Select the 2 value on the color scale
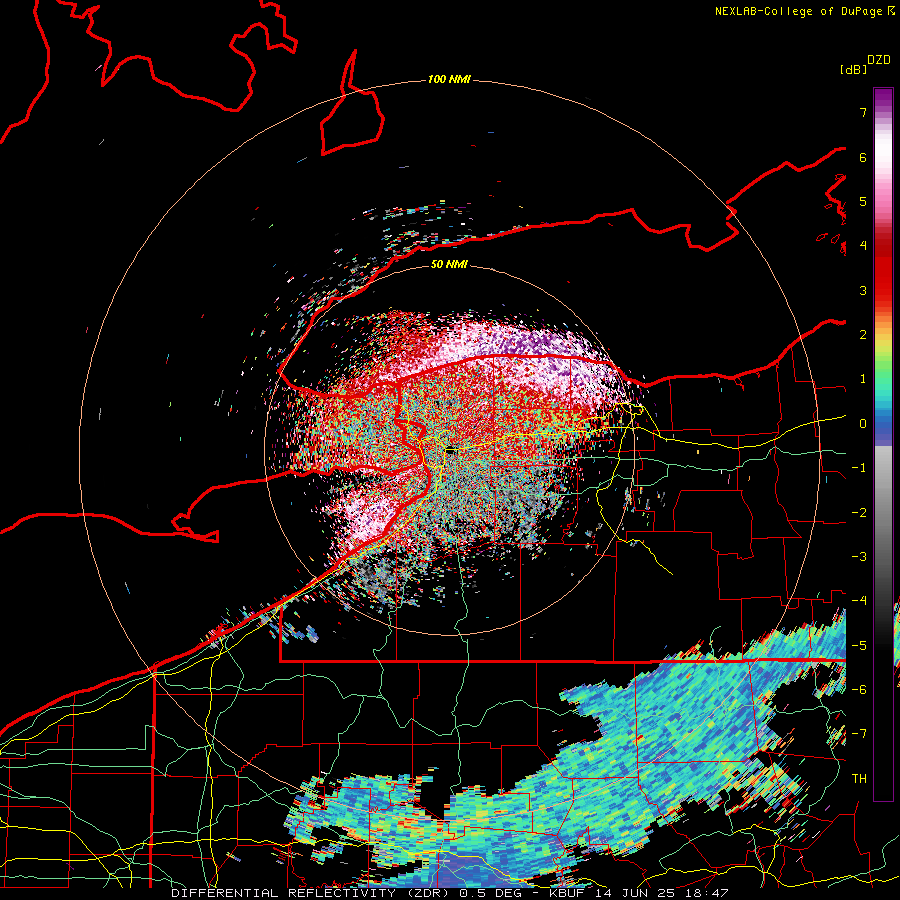 [x=863, y=335]
